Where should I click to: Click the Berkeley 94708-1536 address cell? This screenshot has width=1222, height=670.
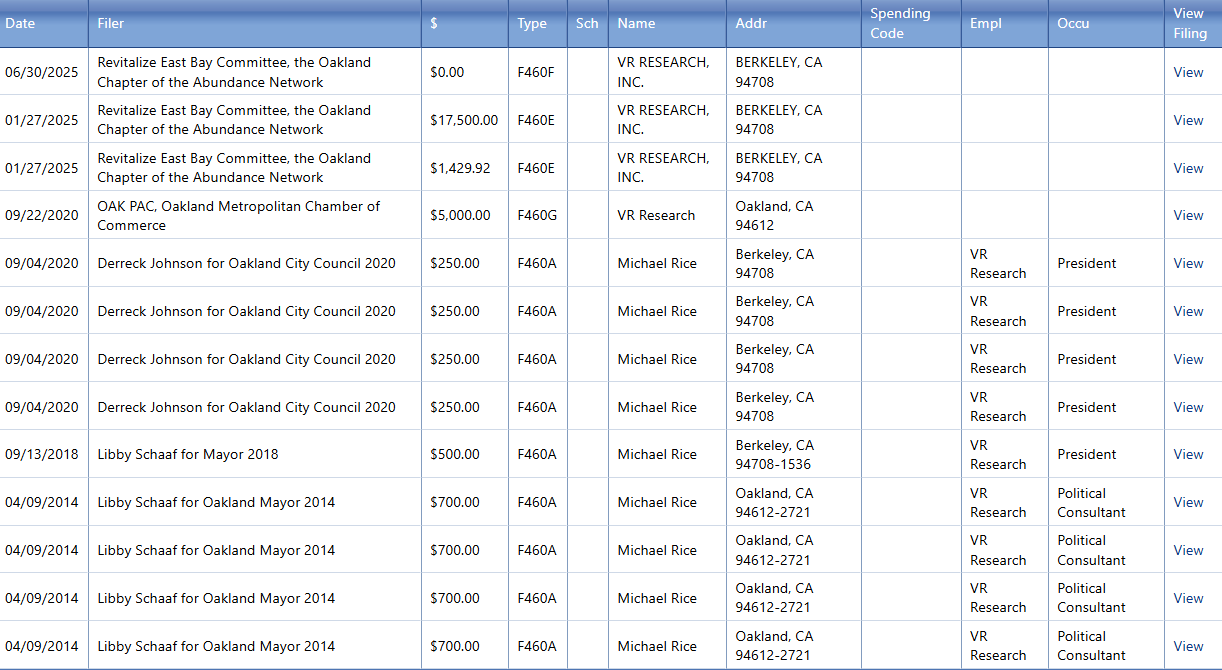[774, 454]
